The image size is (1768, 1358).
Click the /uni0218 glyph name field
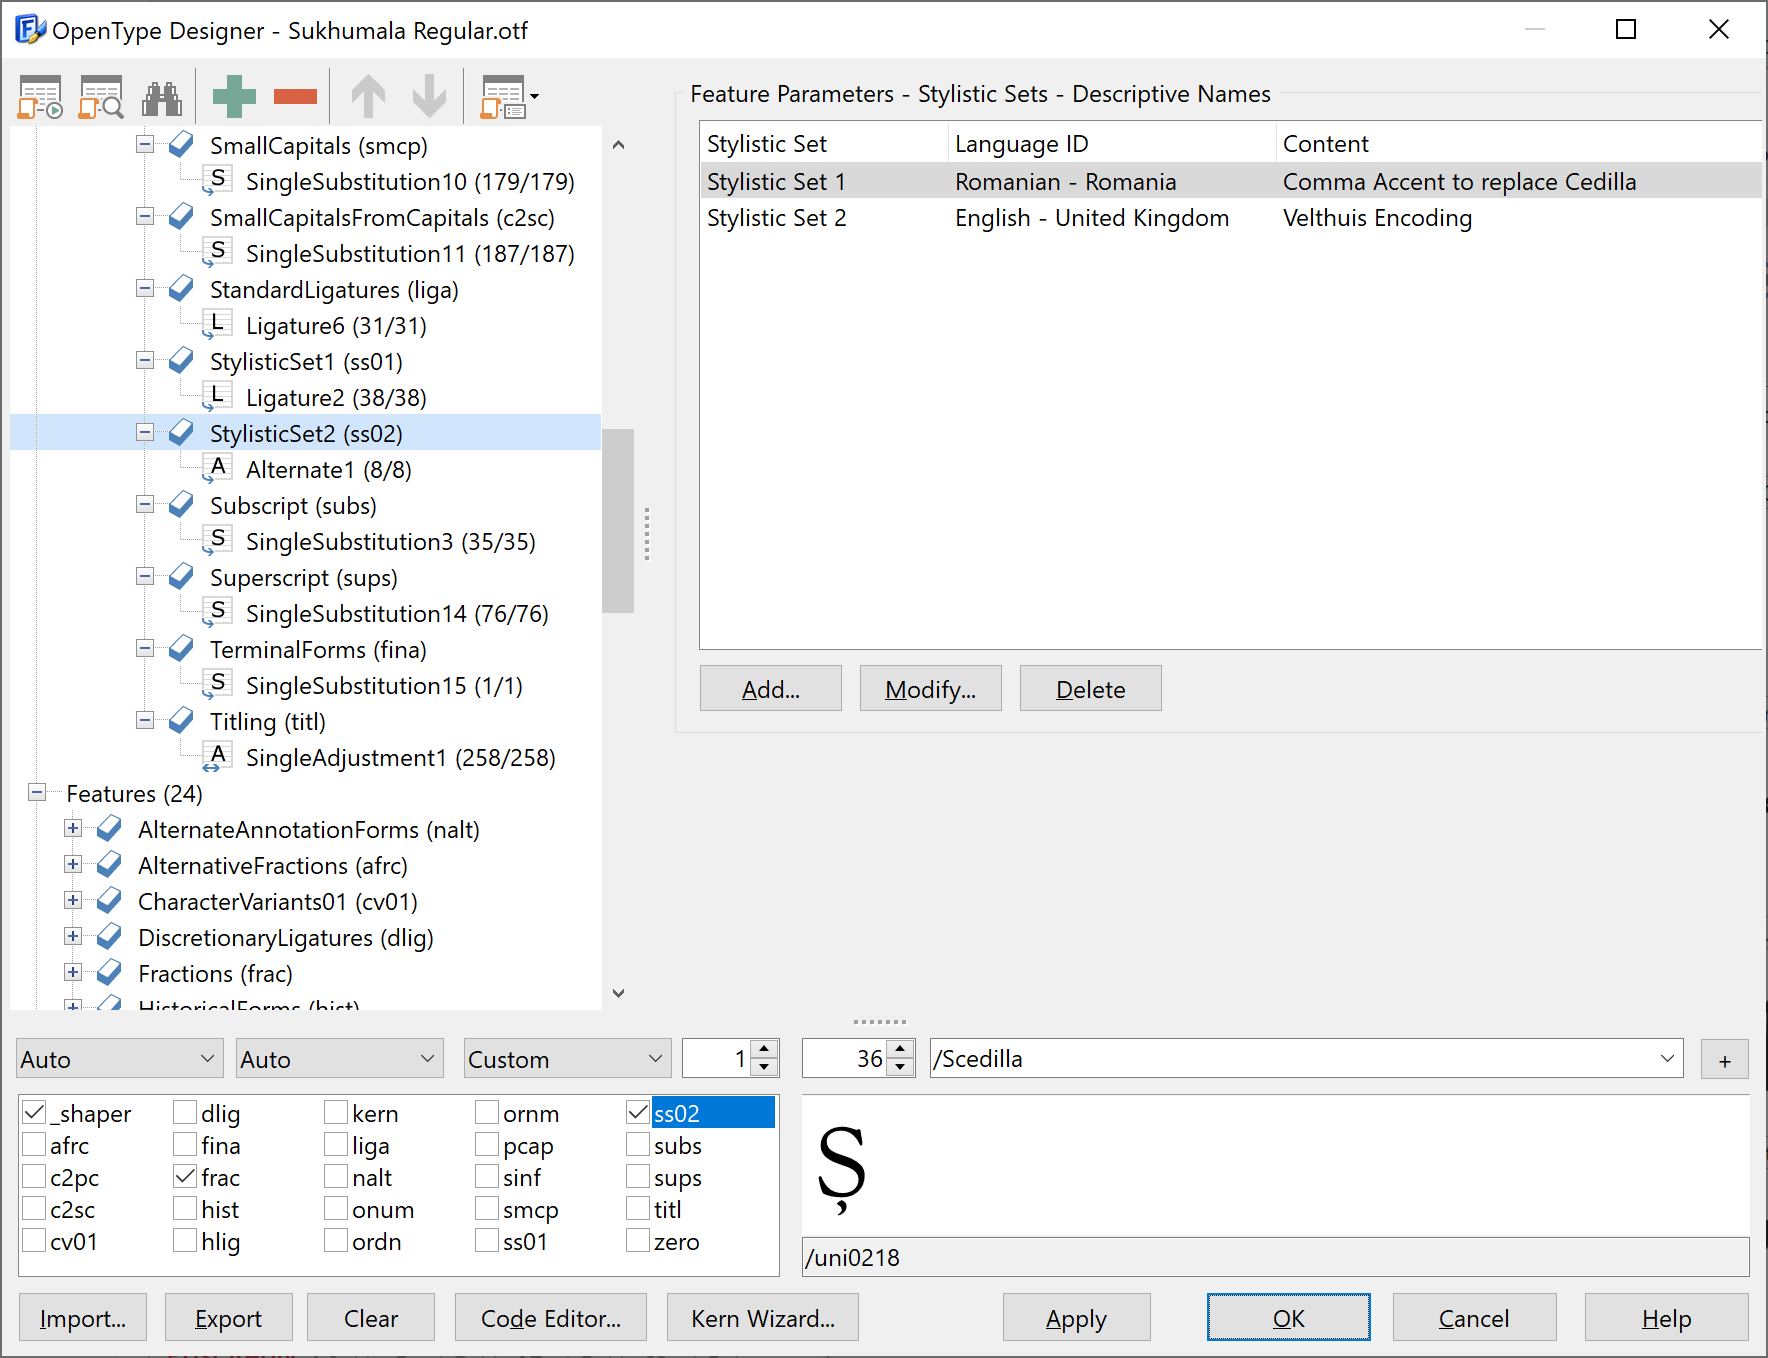point(1275,1257)
